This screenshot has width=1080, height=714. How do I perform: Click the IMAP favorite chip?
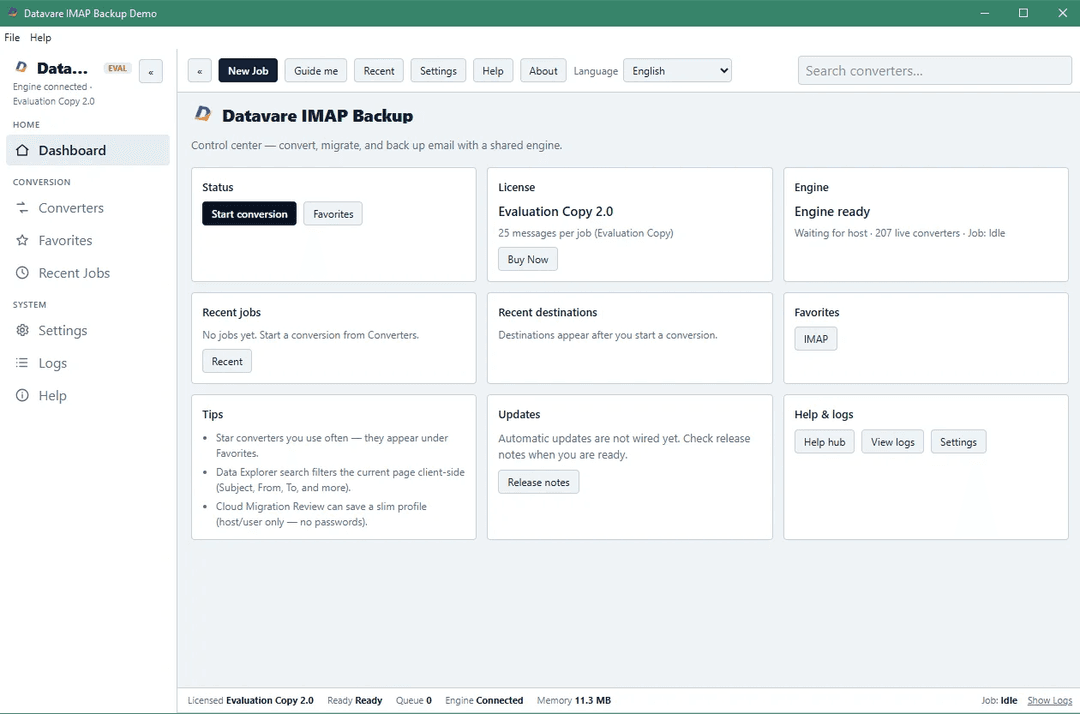[x=816, y=338]
